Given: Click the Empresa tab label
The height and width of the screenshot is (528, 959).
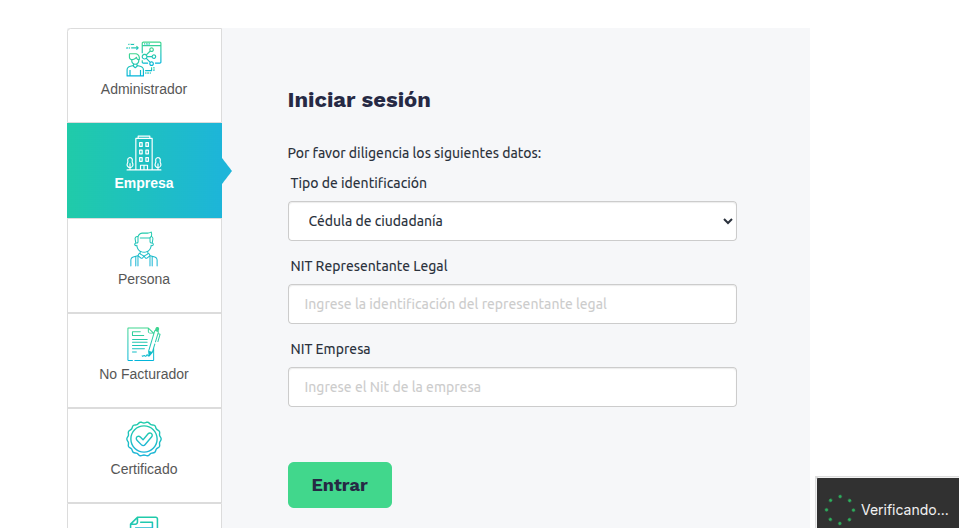Looking at the screenshot, I should click(x=144, y=184).
